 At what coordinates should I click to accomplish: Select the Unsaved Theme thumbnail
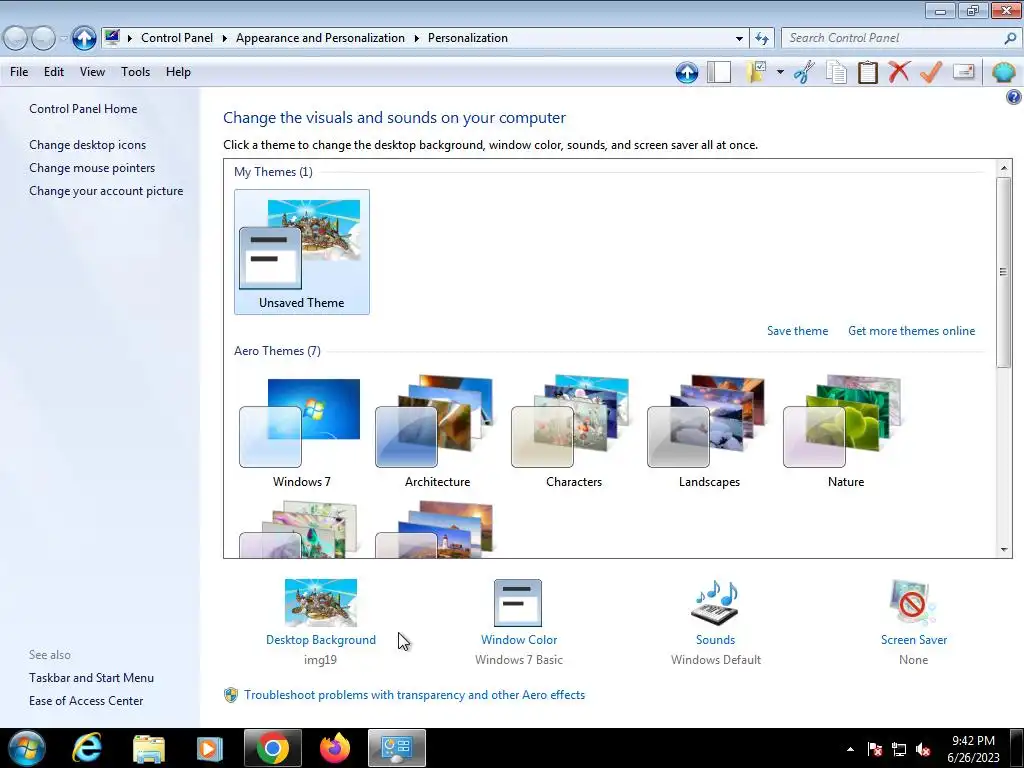302,252
